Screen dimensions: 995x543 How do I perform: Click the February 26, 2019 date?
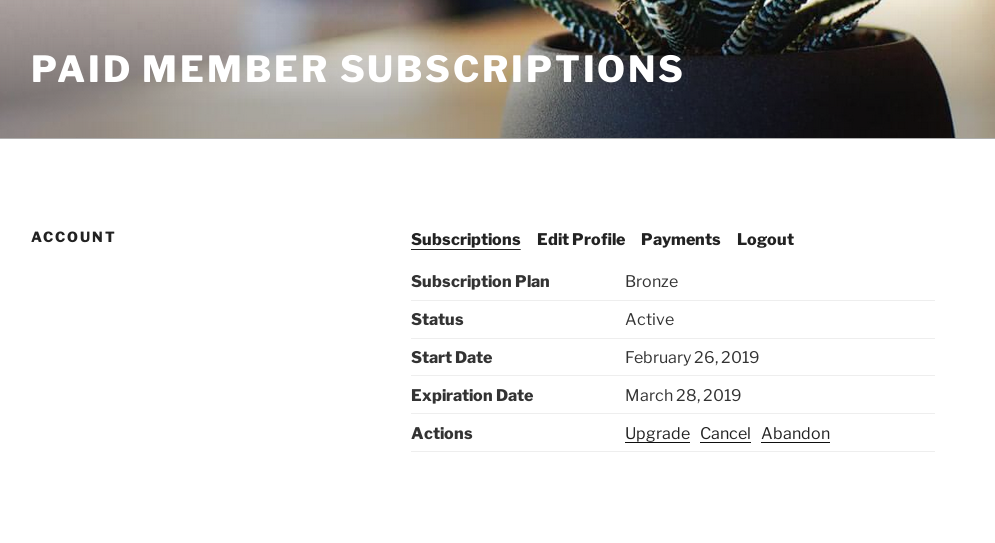coord(692,357)
